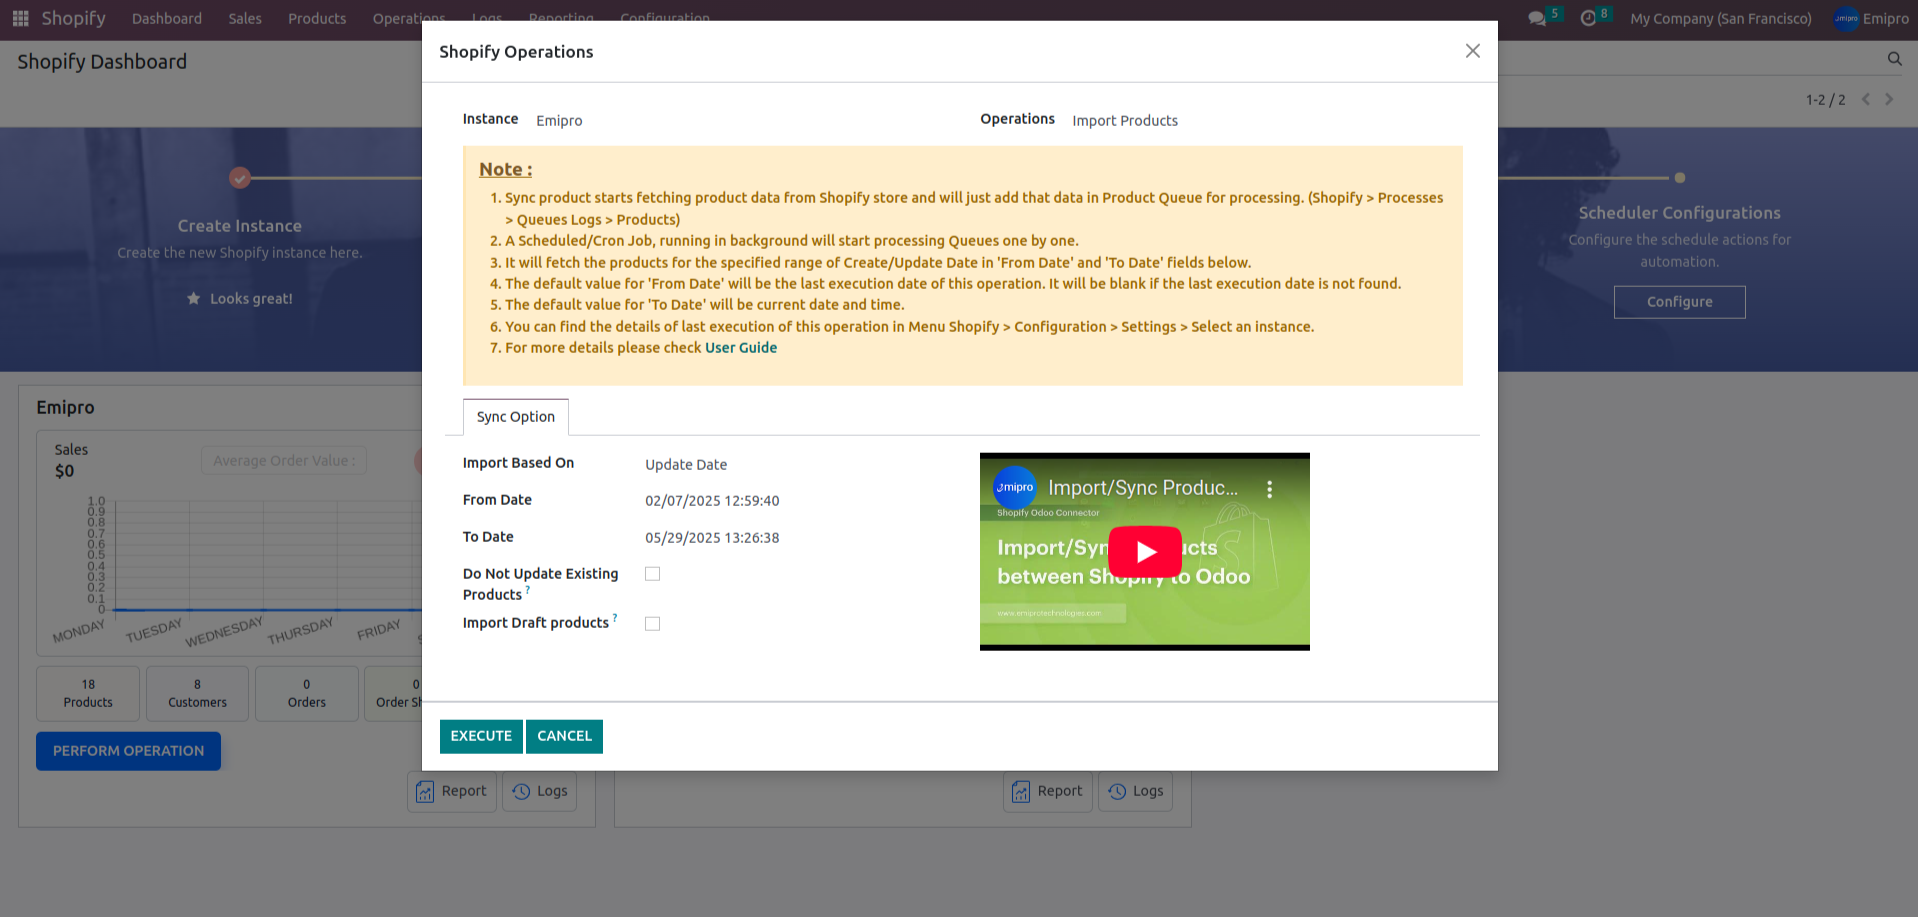Click the Create Instance checkmark step icon
1918x917 pixels.
240,178
